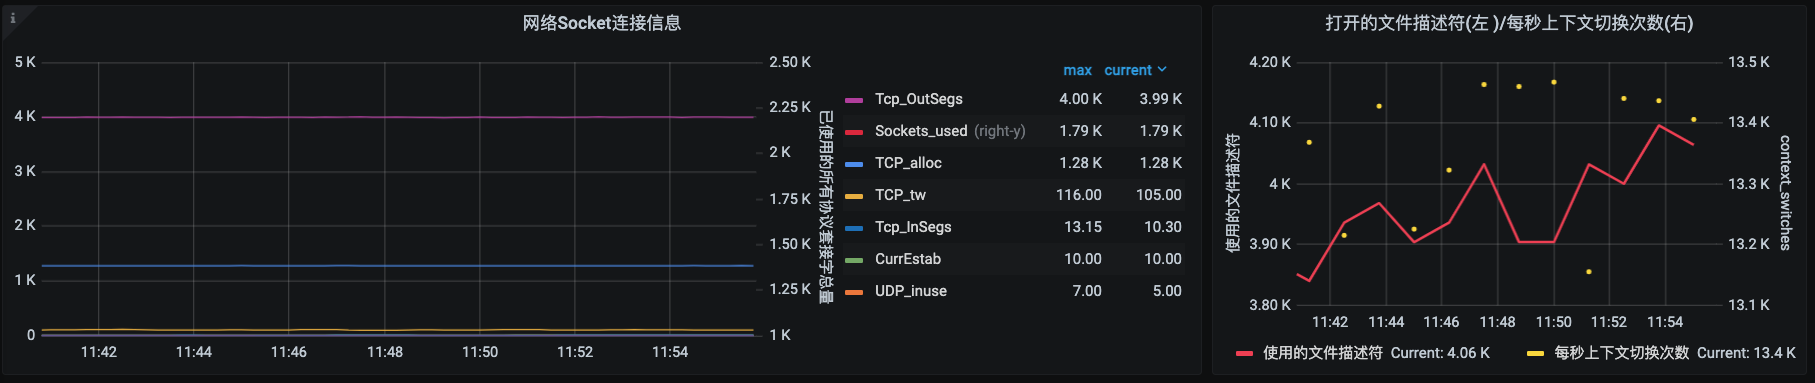Click the red Sockets_used color swatch
The image size is (1815, 383).
point(854,132)
